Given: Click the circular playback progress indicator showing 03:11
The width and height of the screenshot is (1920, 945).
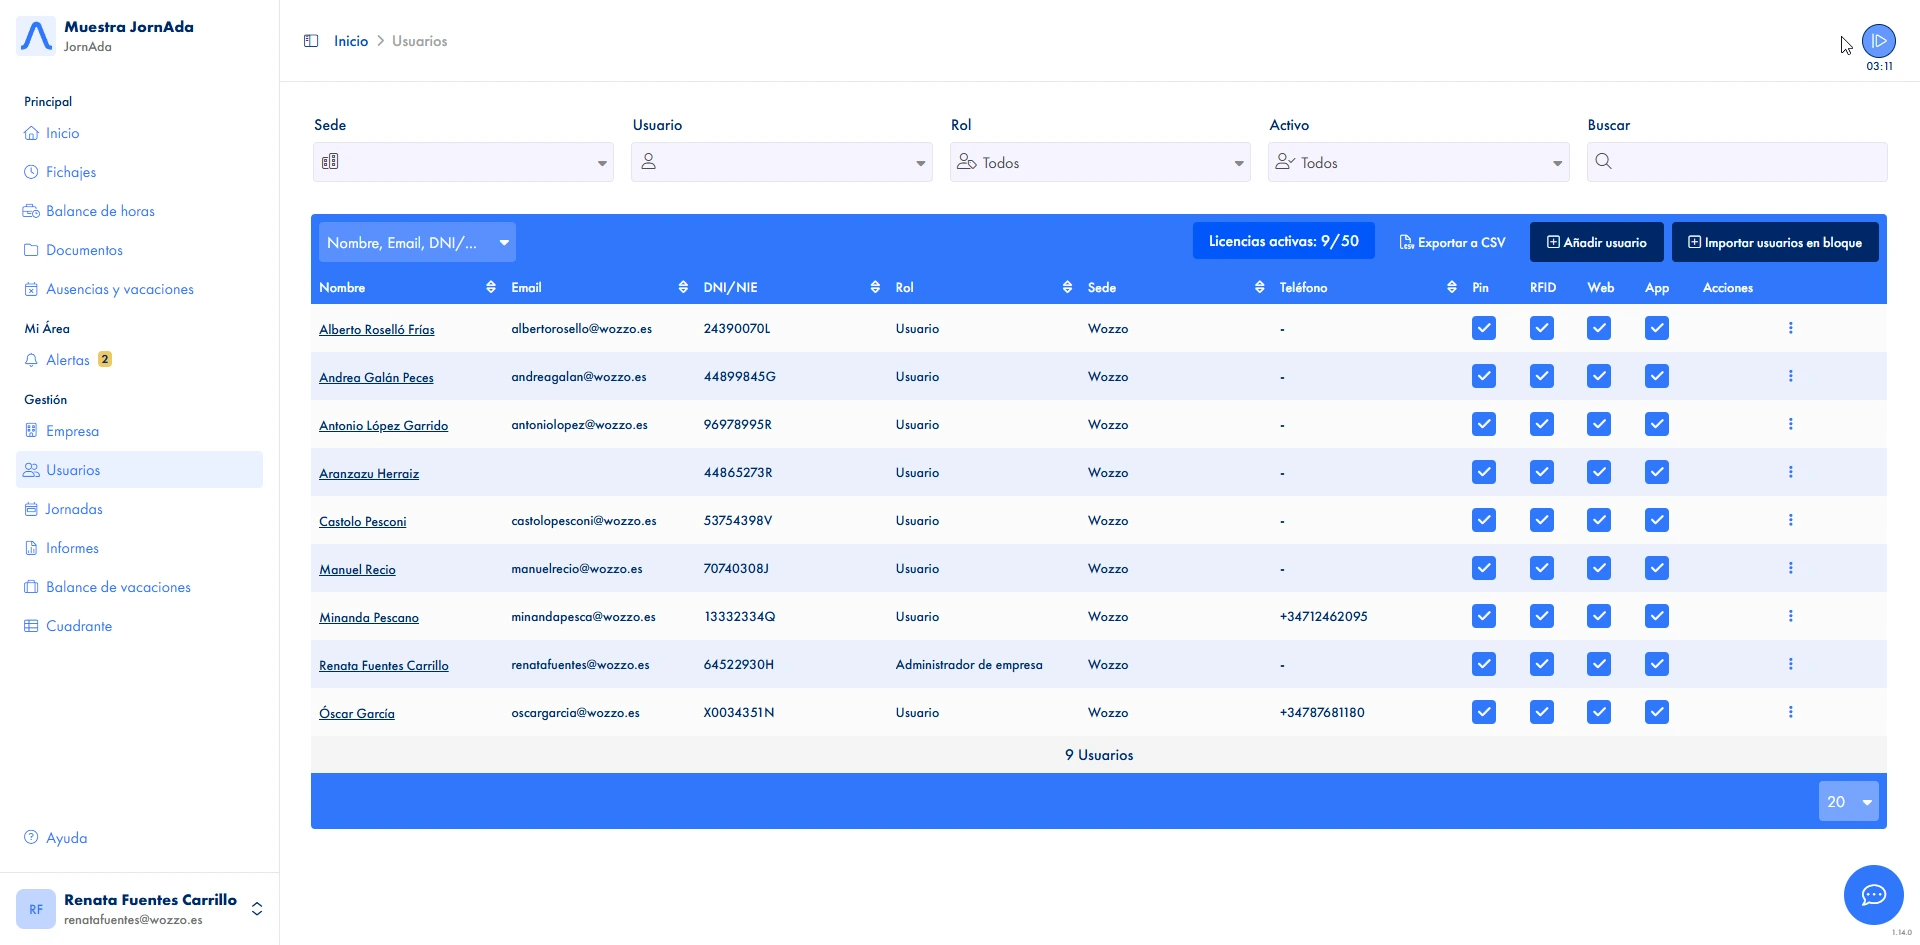Looking at the screenshot, I should tap(1879, 40).
